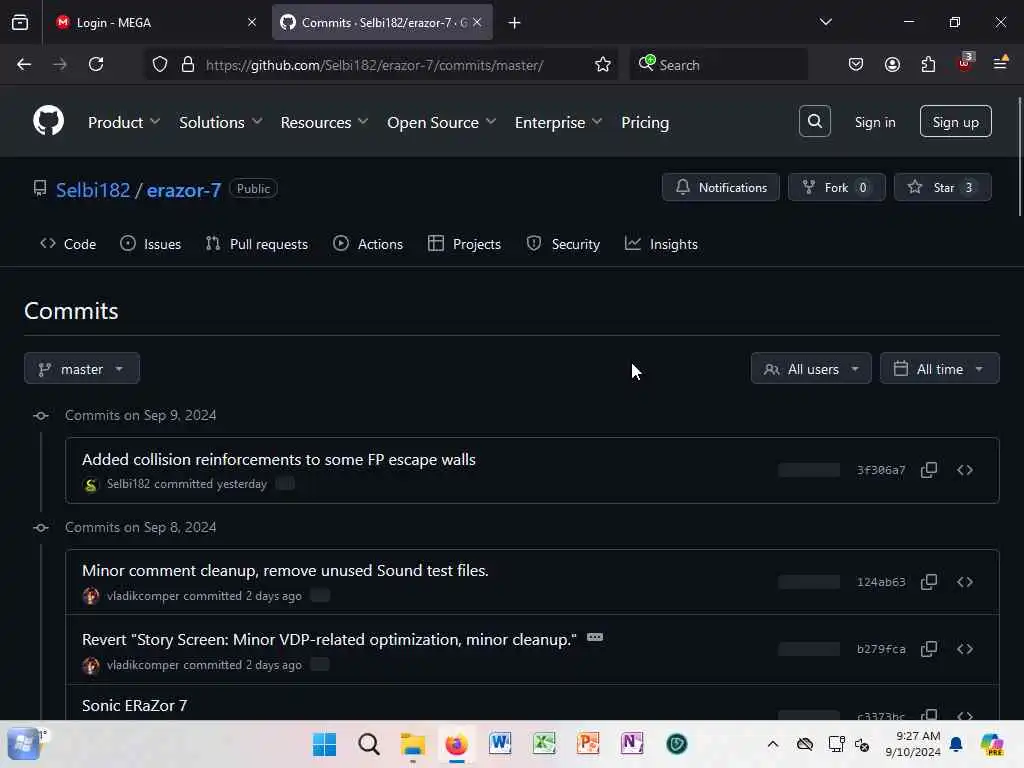The height and width of the screenshot is (768, 1024).
Task: Click the GitHub logo home icon
Action: (48, 121)
